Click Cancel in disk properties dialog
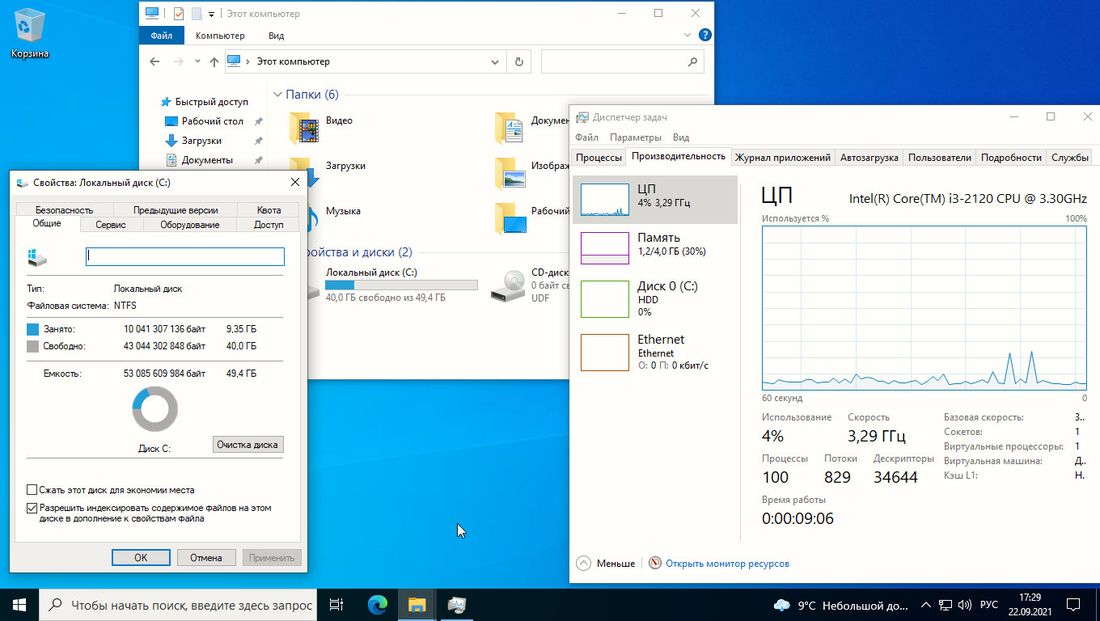 tap(206, 557)
